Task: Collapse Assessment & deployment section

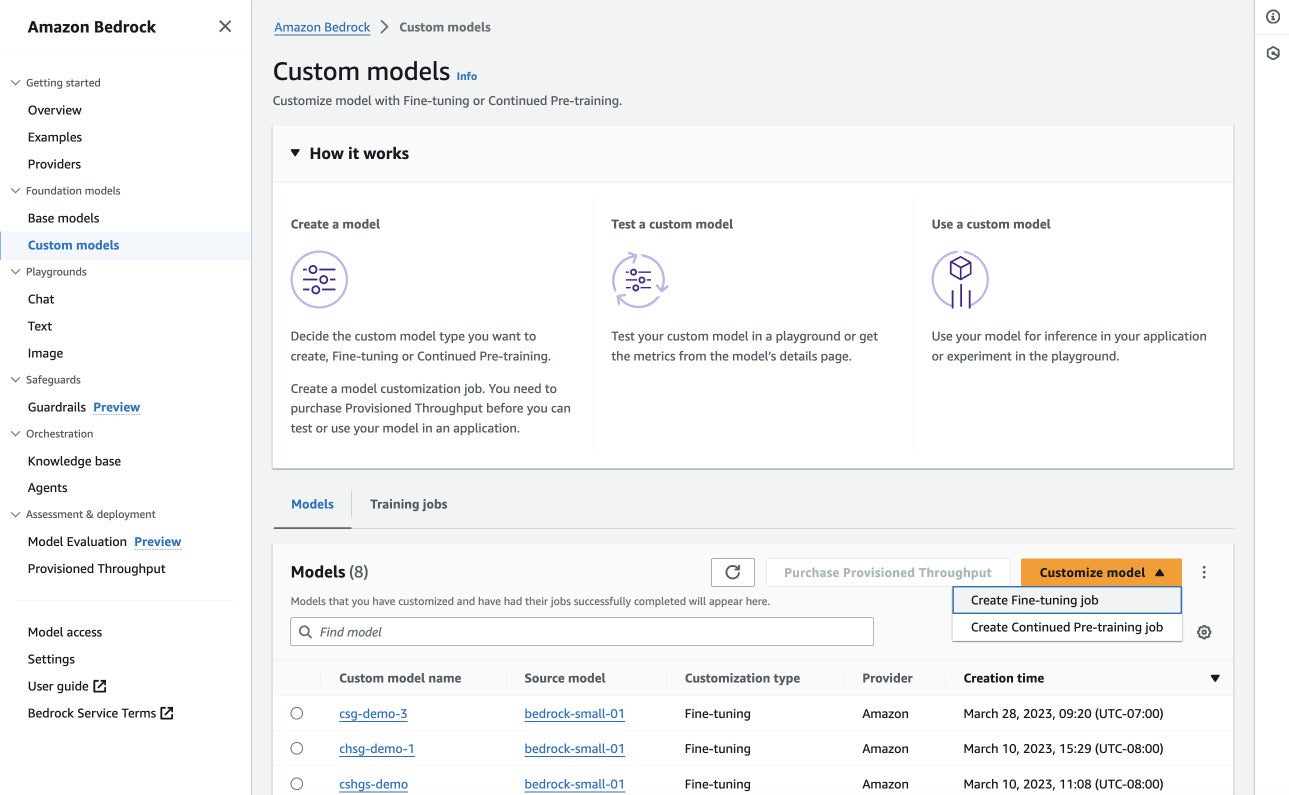Action: tap(15, 515)
